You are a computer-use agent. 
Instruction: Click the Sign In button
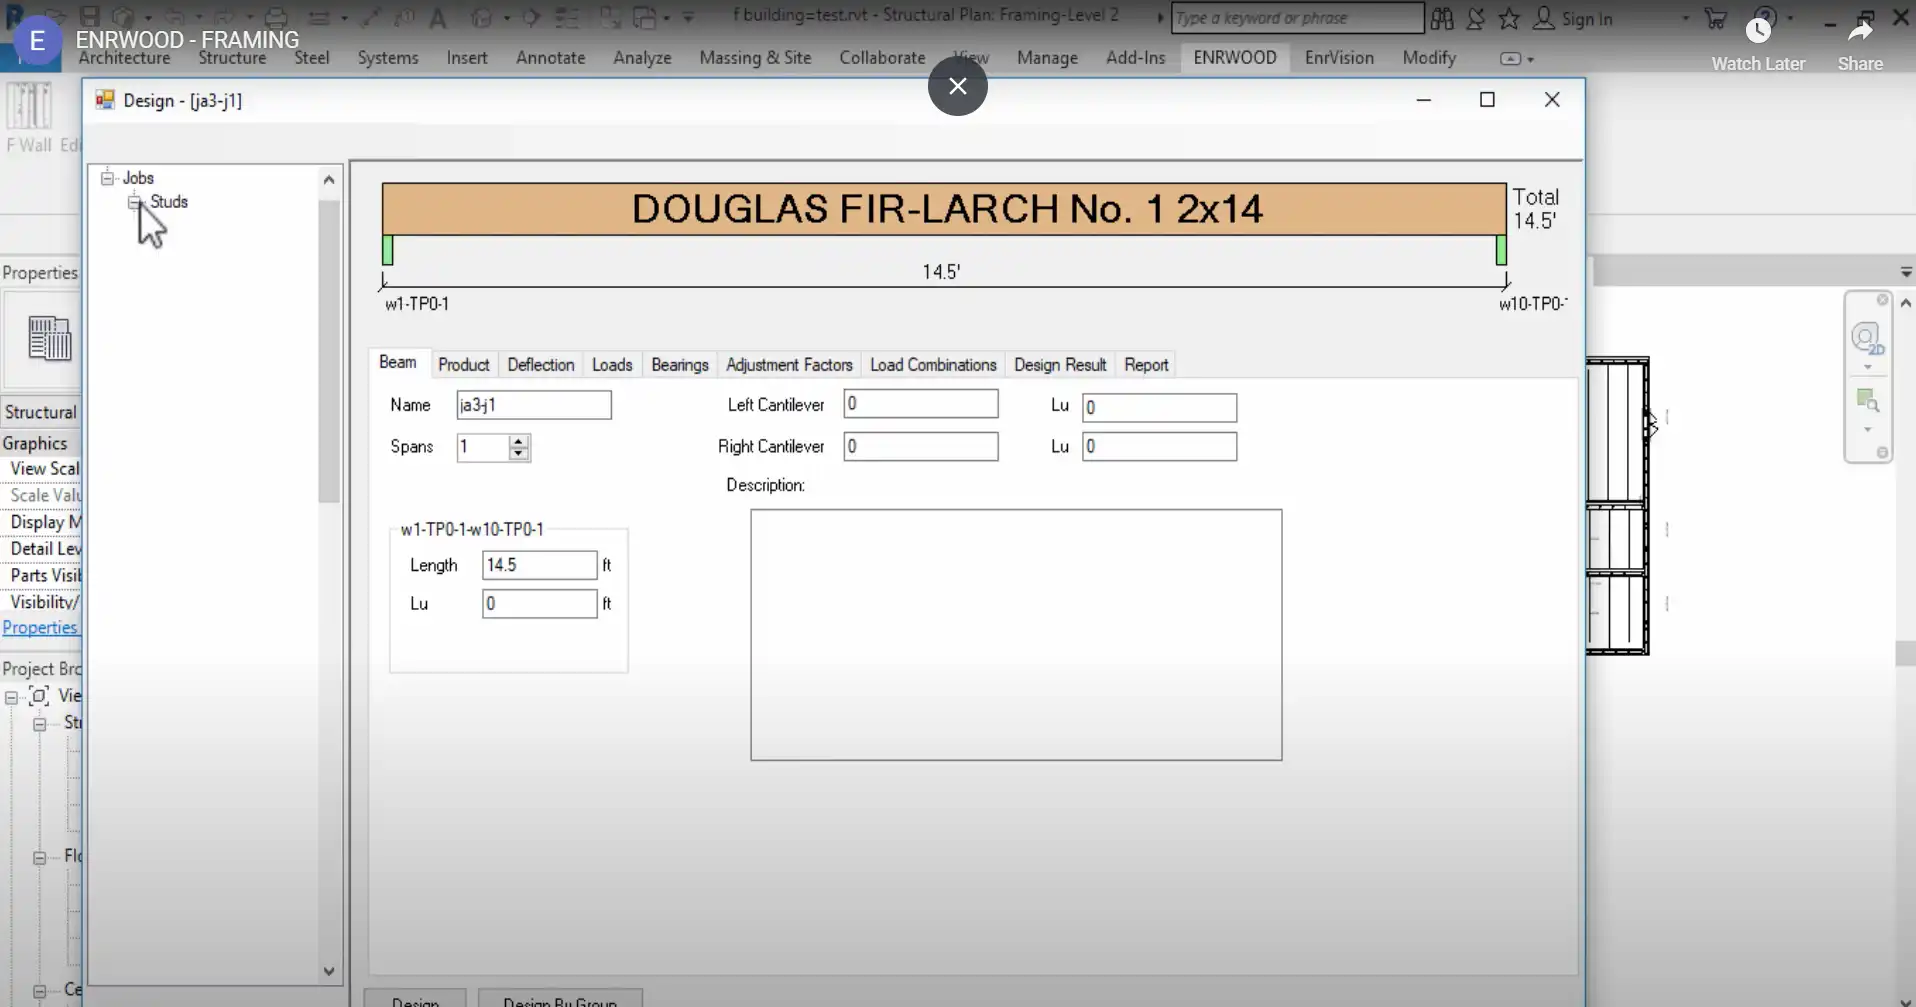(1574, 19)
